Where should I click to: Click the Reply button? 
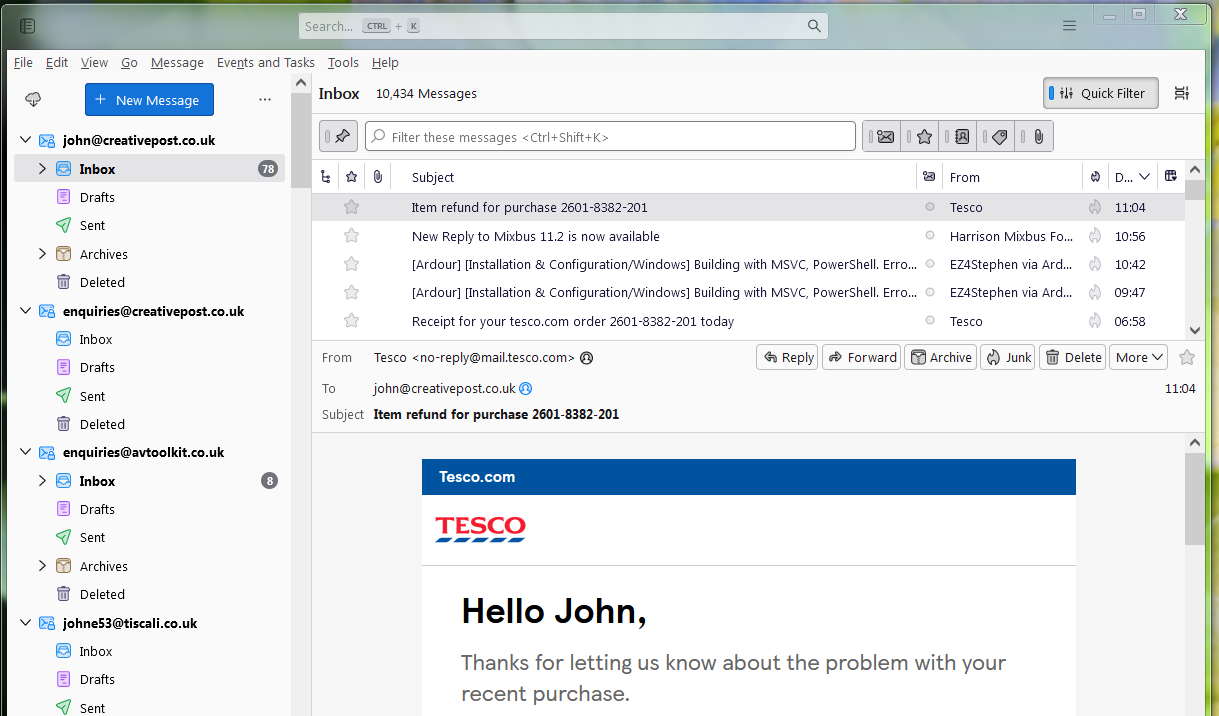787,357
